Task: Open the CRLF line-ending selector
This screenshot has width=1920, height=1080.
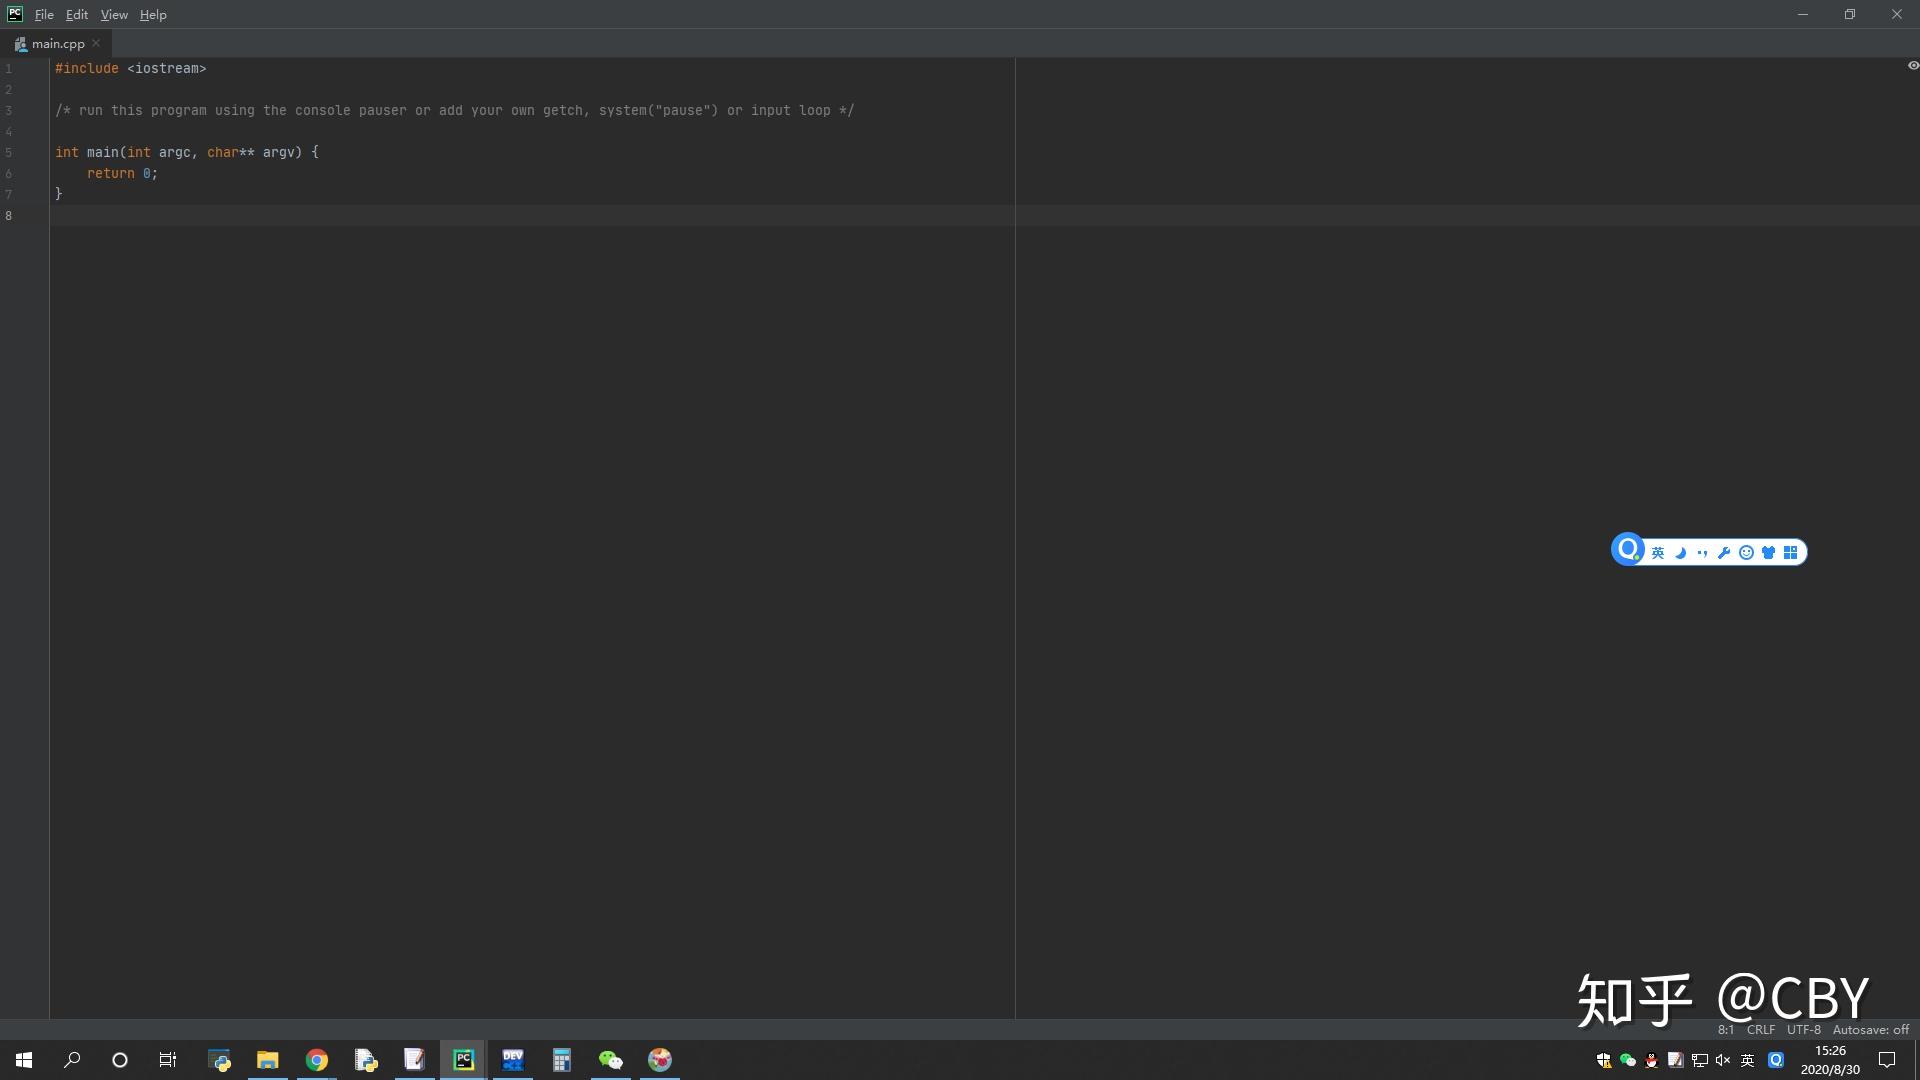Action: [1761, 1029]
